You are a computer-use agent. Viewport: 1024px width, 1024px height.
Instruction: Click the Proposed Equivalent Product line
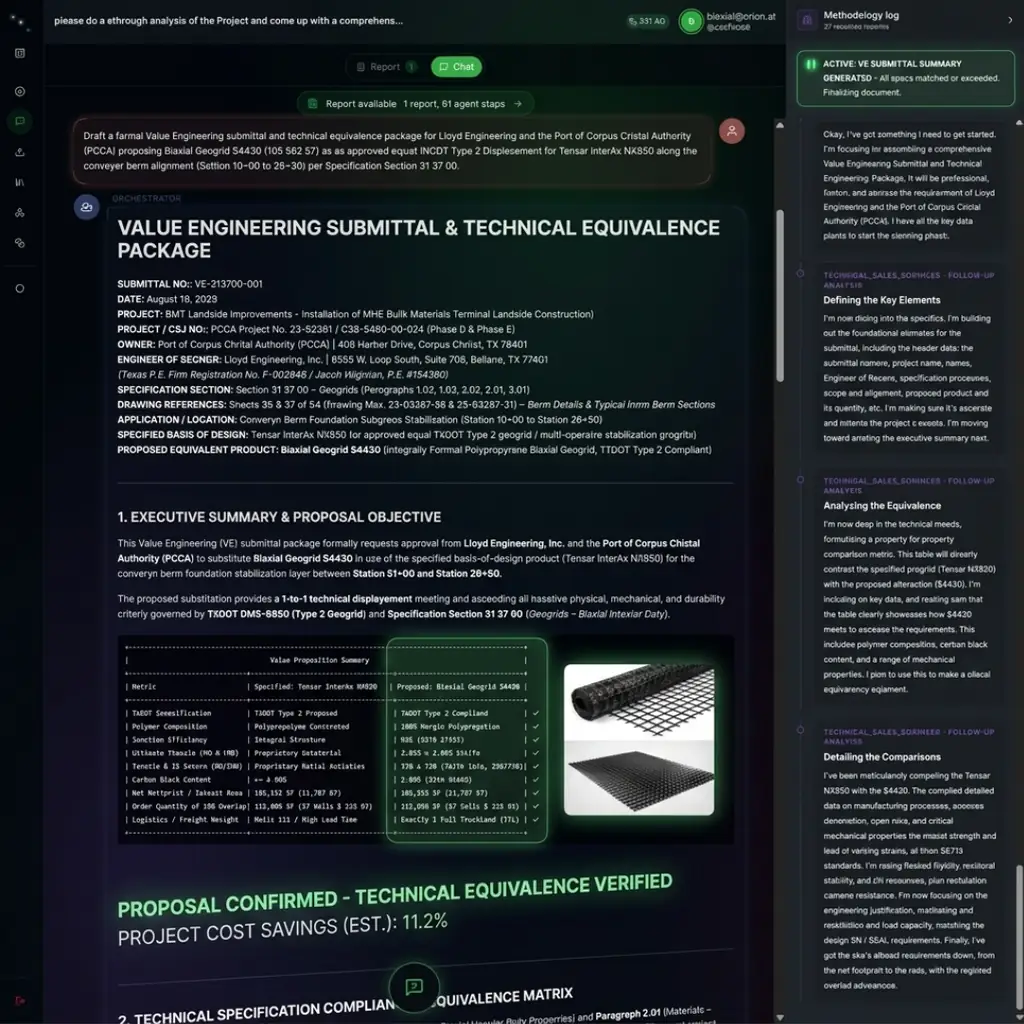(x=415, y=450)
